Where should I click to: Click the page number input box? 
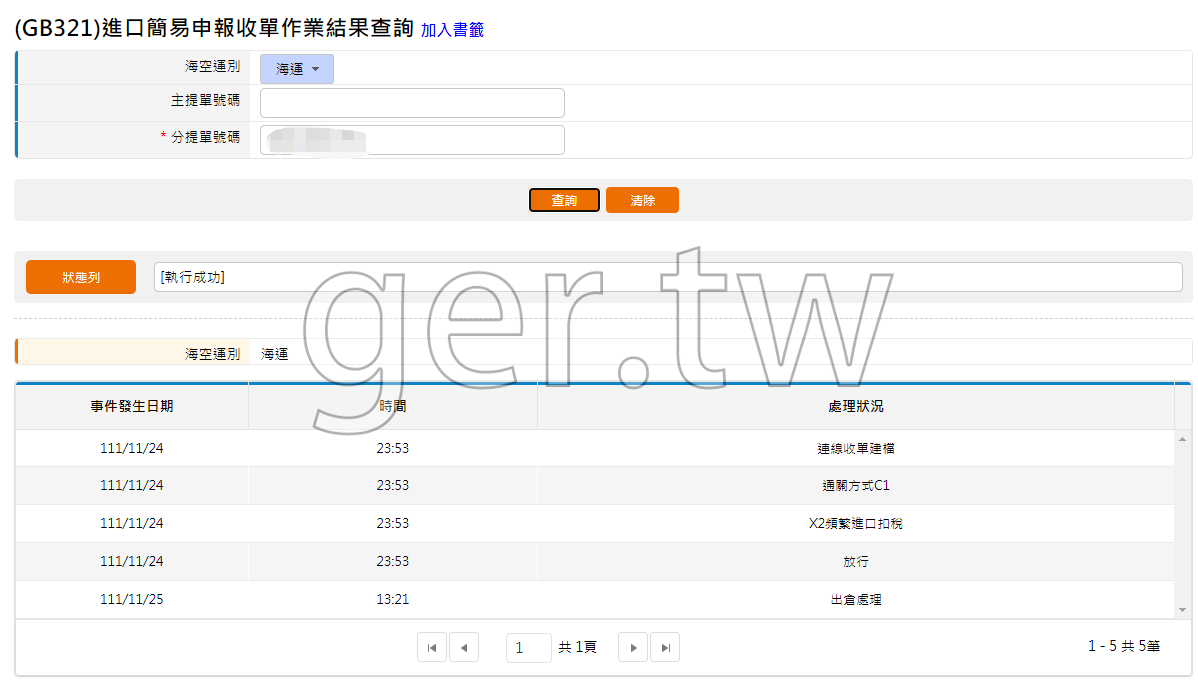click(529, 648)
